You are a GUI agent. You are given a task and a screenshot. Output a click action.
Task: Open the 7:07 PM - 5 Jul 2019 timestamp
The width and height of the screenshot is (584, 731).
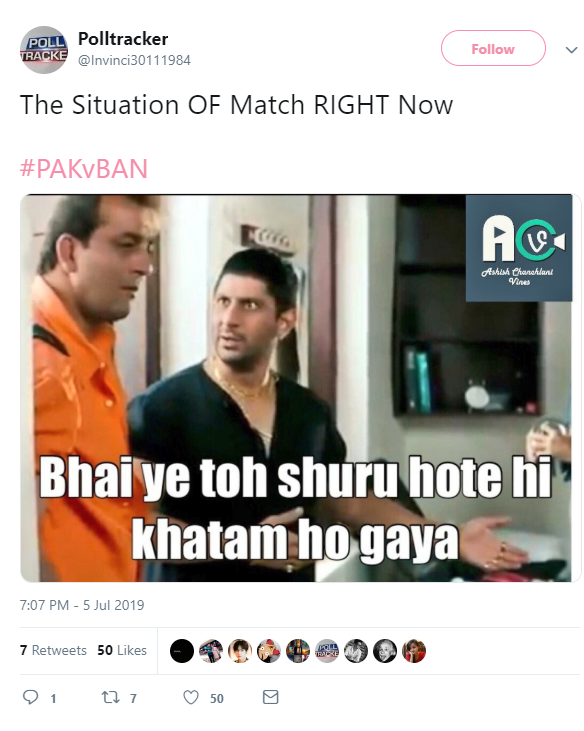coord(82,605)
